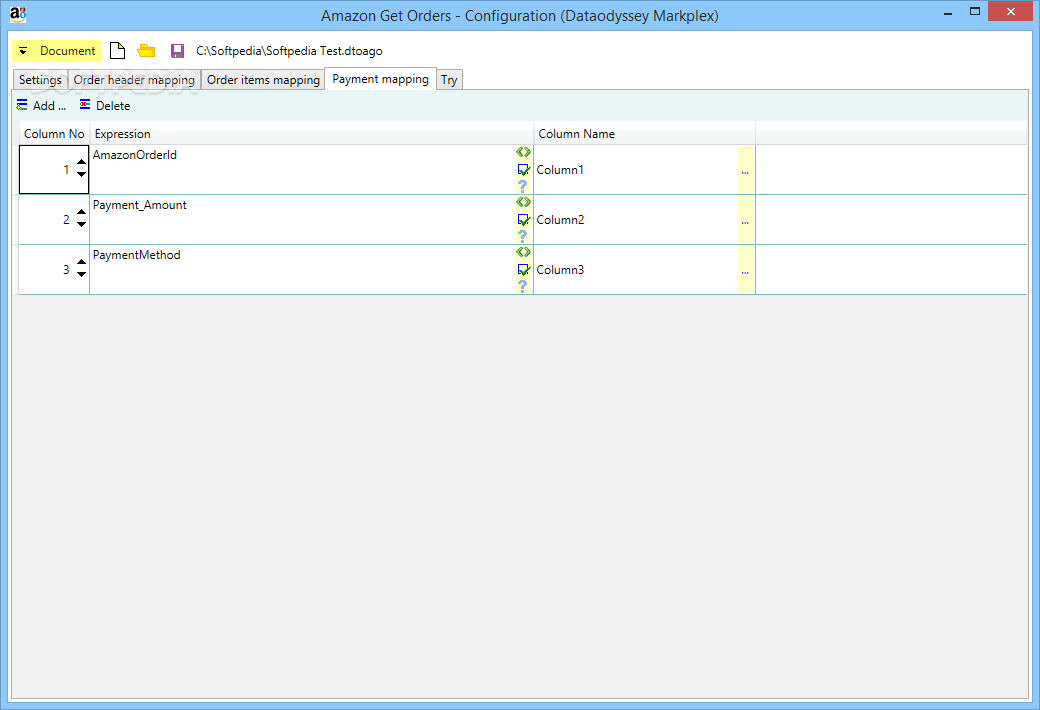This screenshot has width=1040, height=710.
Task: Minimize the Amazon Get Orders window
Action: coord(948,13)
